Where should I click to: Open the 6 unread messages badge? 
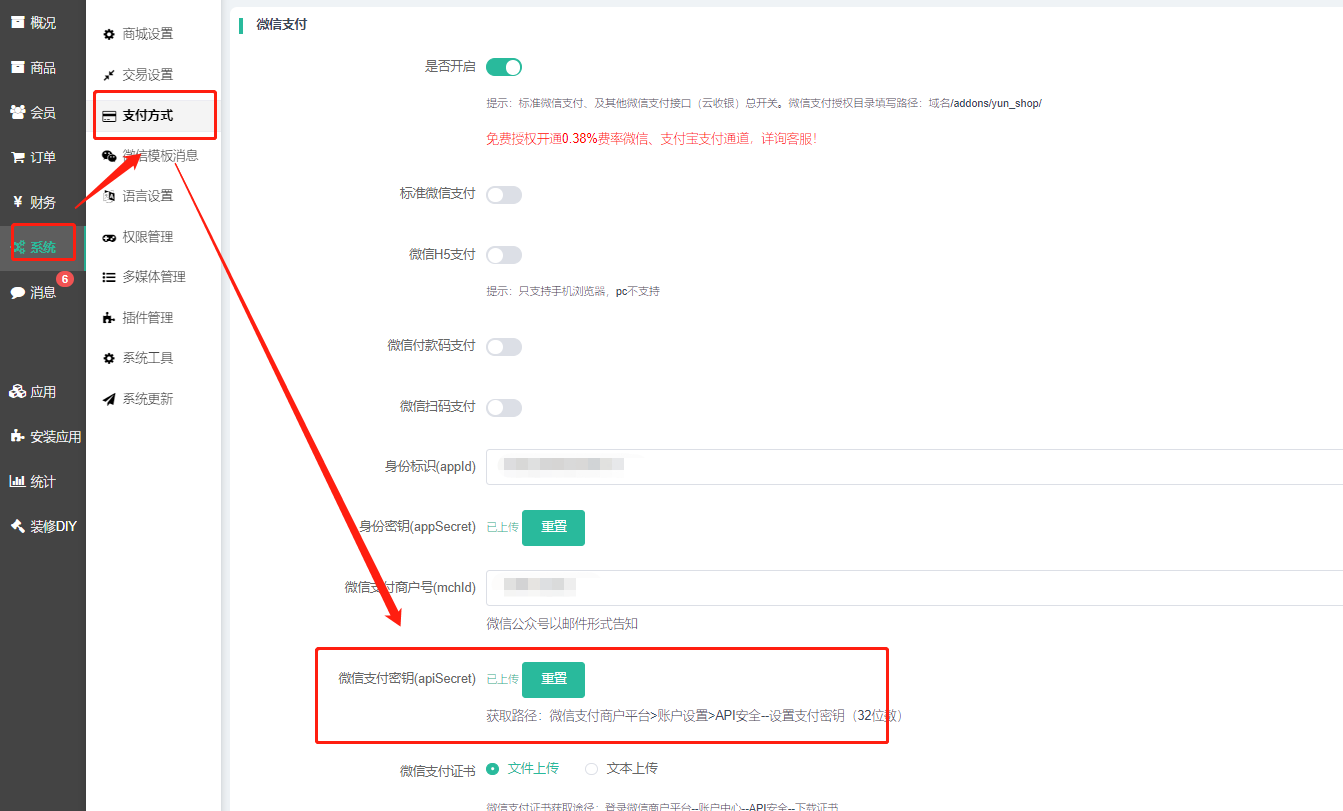coord(65,279)
